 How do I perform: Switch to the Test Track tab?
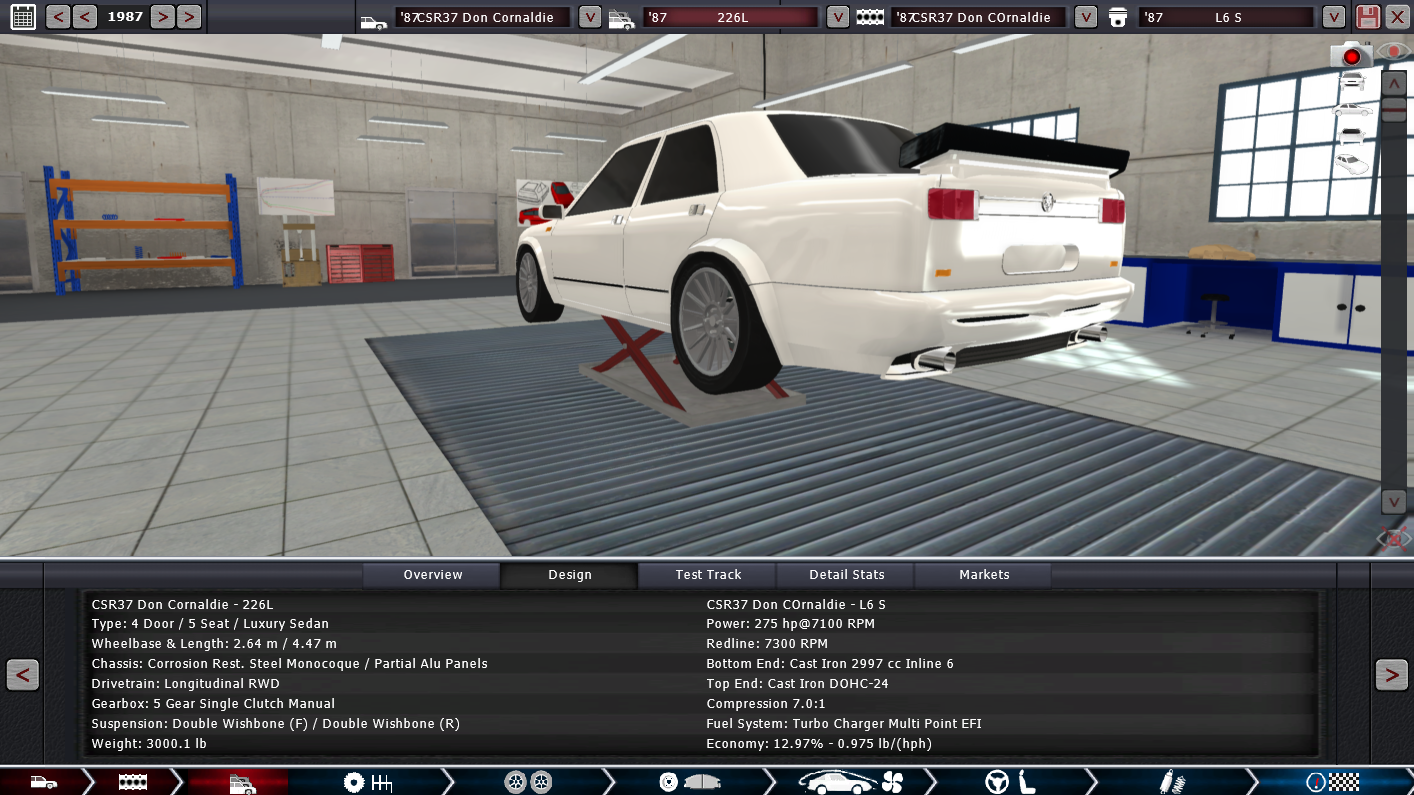coord(708,575)
